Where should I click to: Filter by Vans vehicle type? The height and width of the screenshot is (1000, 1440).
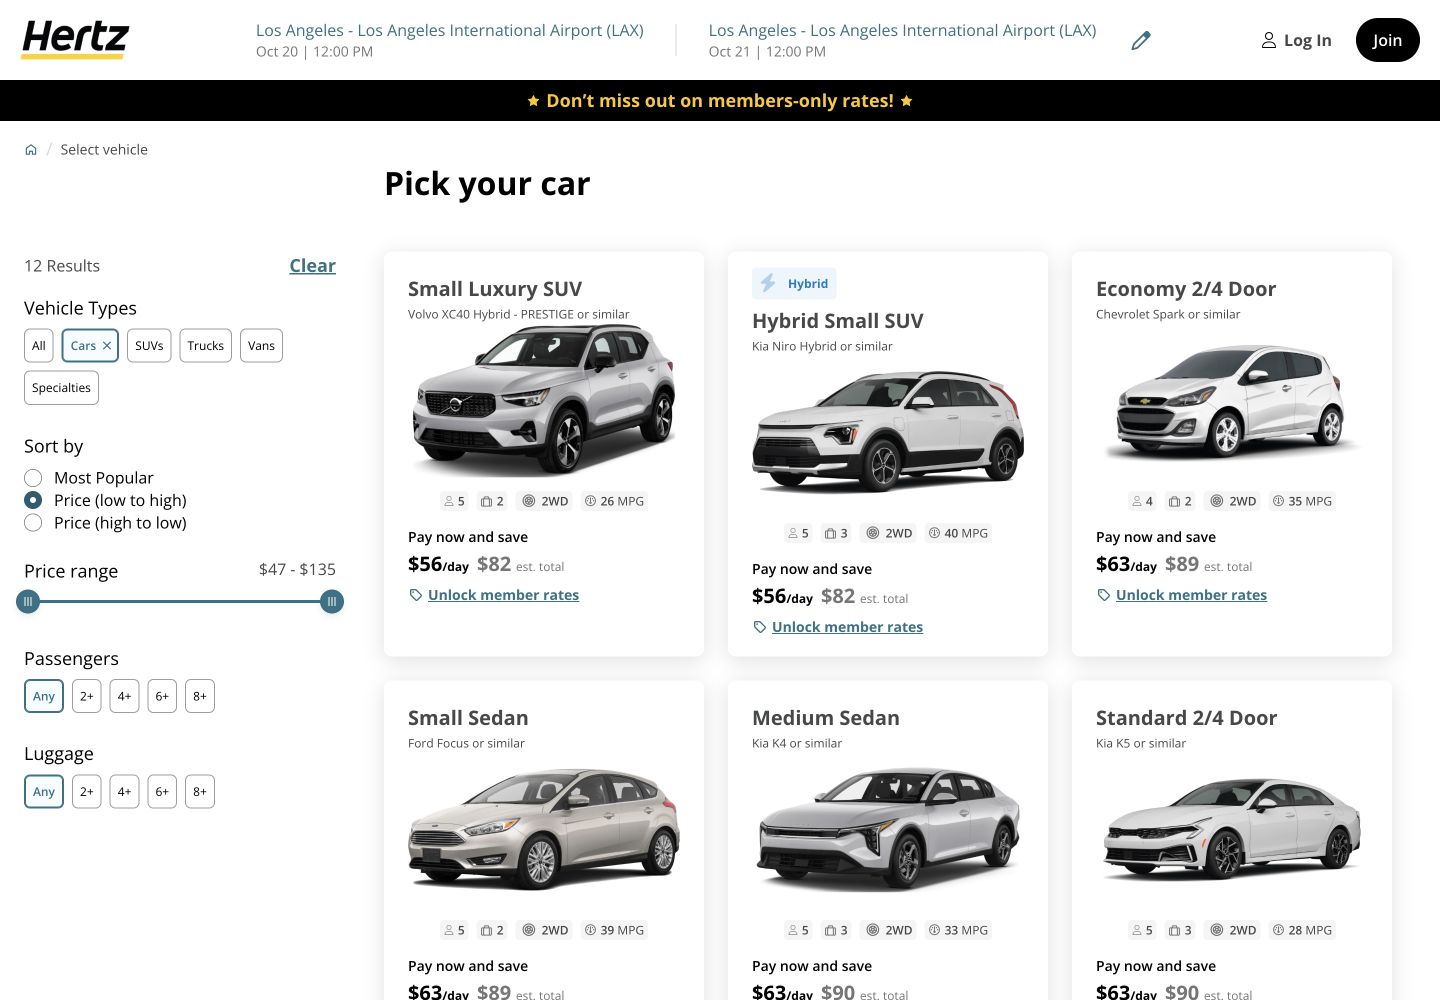coord(261,346)
